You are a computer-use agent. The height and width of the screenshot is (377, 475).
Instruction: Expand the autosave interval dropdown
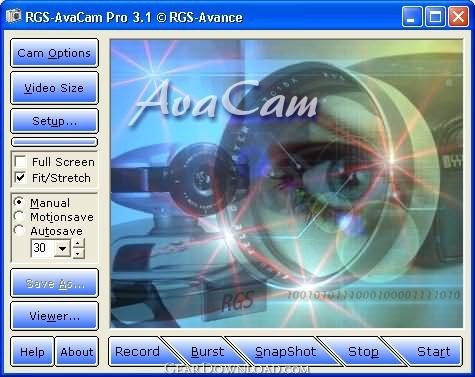pyautogui.click(x=62, y=248)
